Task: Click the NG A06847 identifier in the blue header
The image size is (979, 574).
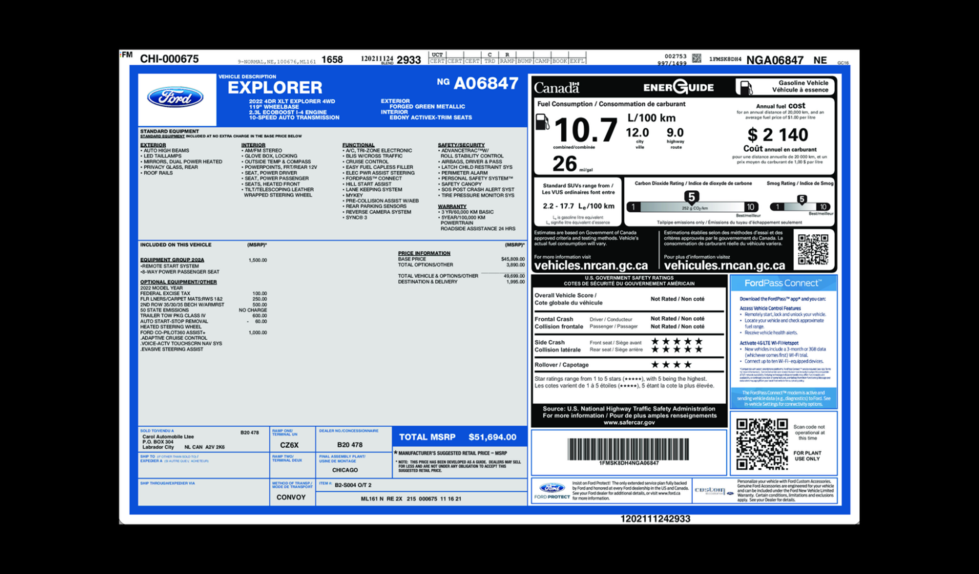Action: point(478,84)
